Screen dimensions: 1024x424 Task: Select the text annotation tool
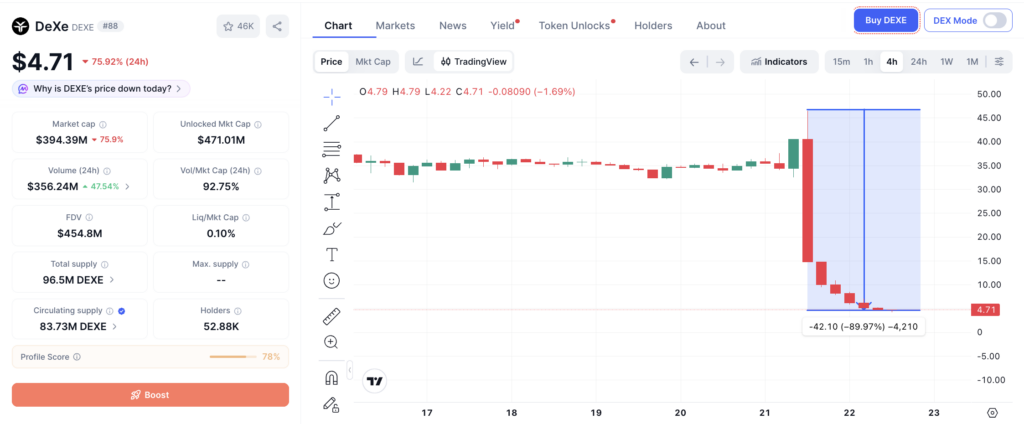pos(332,255)
